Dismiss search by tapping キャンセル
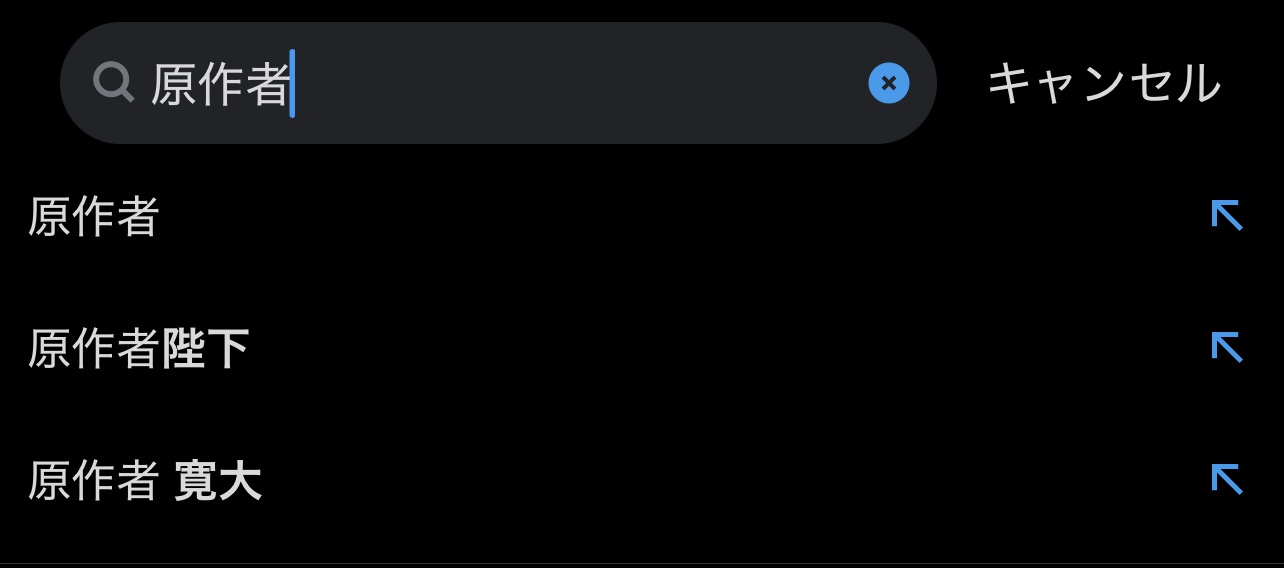Screen dimensions: 1284x568 [1104, 84]
